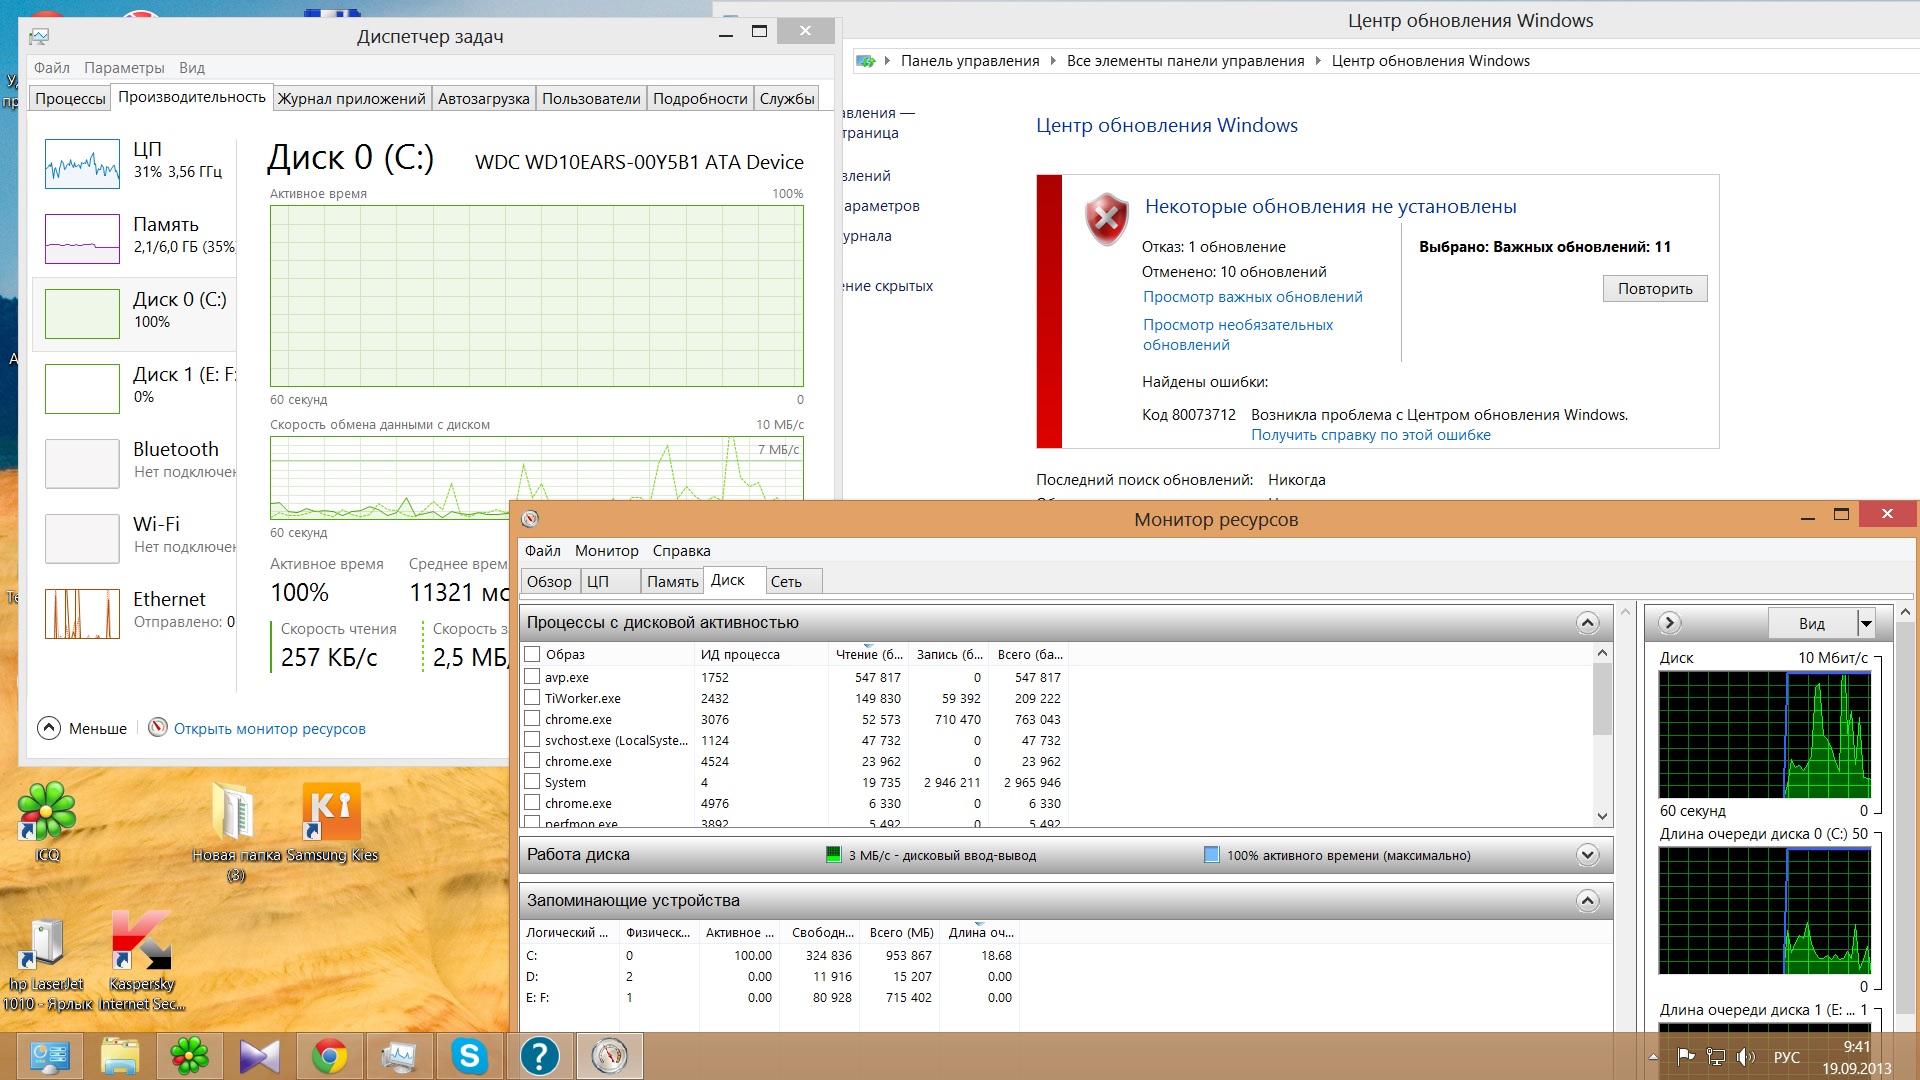Open the hp LaserJet 1010 desktop shortcut

pyautogui.click(x=47, y=964)
